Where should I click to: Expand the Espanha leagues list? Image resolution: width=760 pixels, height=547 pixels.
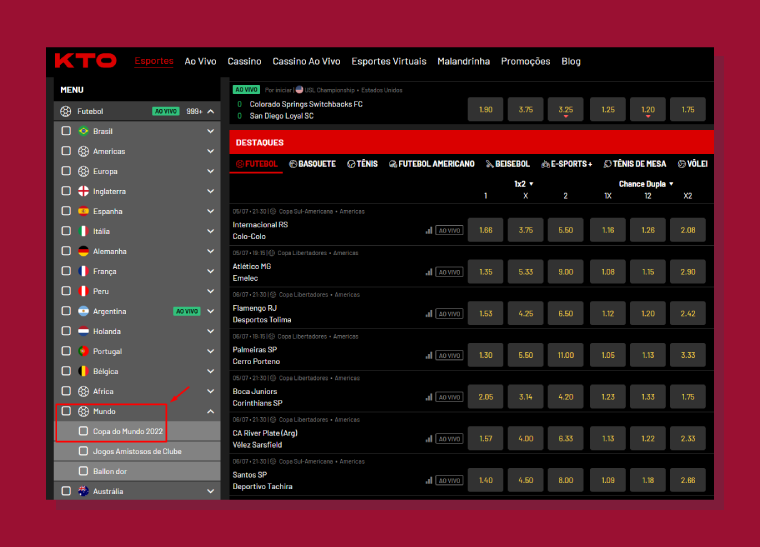(211, 211)
